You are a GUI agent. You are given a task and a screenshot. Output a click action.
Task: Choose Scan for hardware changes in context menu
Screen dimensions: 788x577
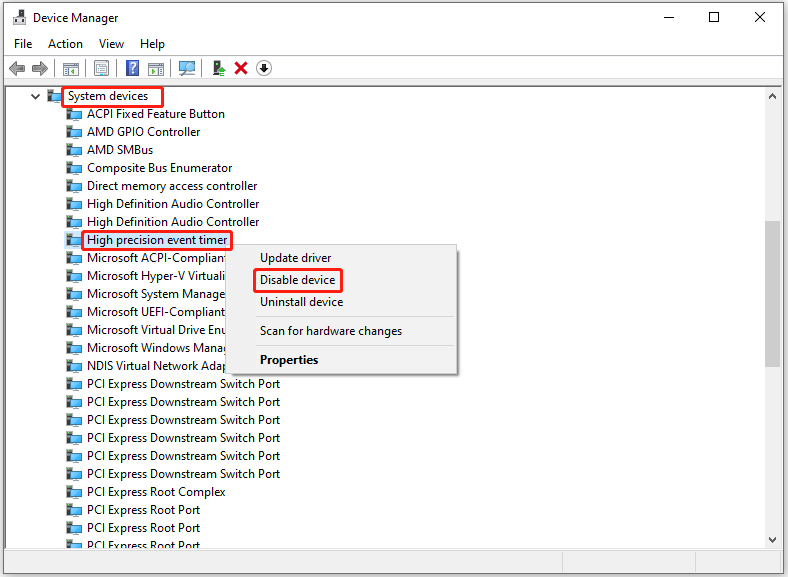tap(331, 331)
